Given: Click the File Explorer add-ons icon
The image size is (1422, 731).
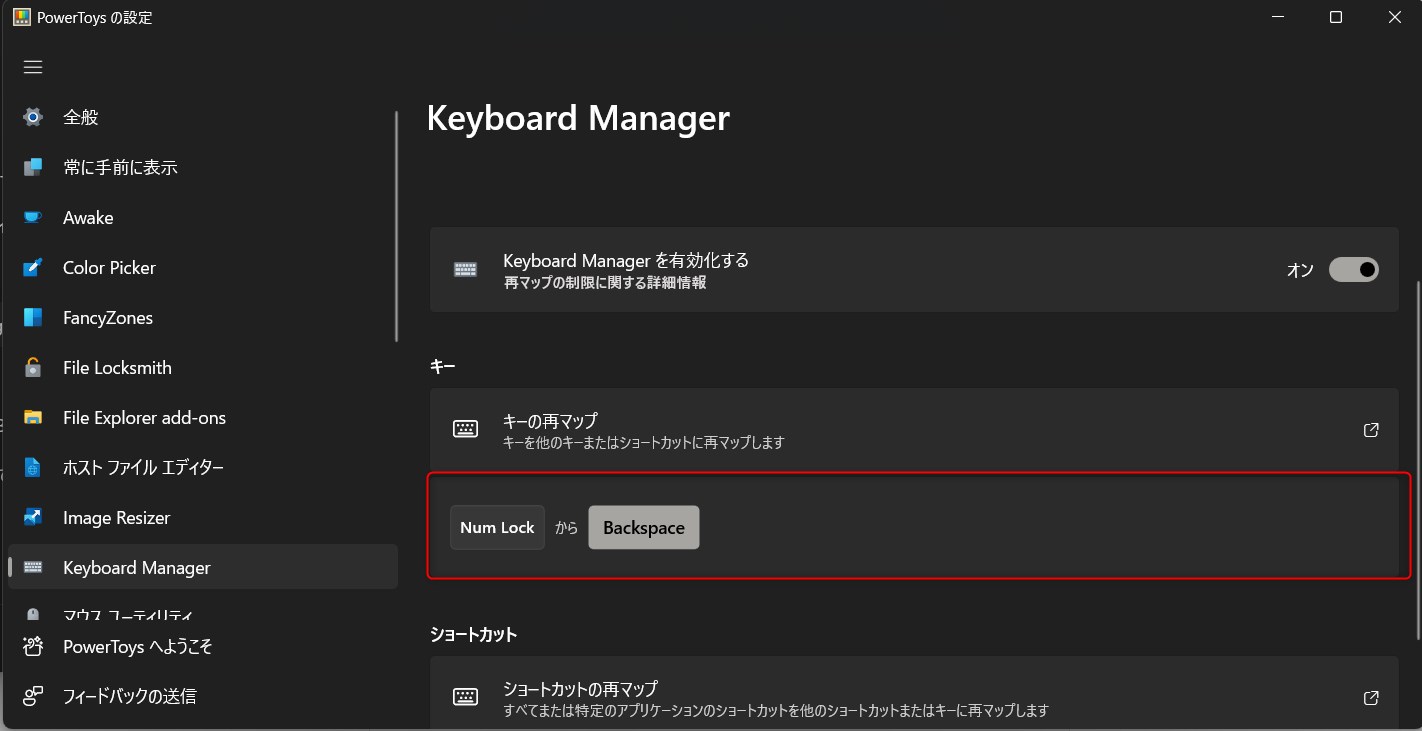Looking at the screenshot, I should coord(33,417).
